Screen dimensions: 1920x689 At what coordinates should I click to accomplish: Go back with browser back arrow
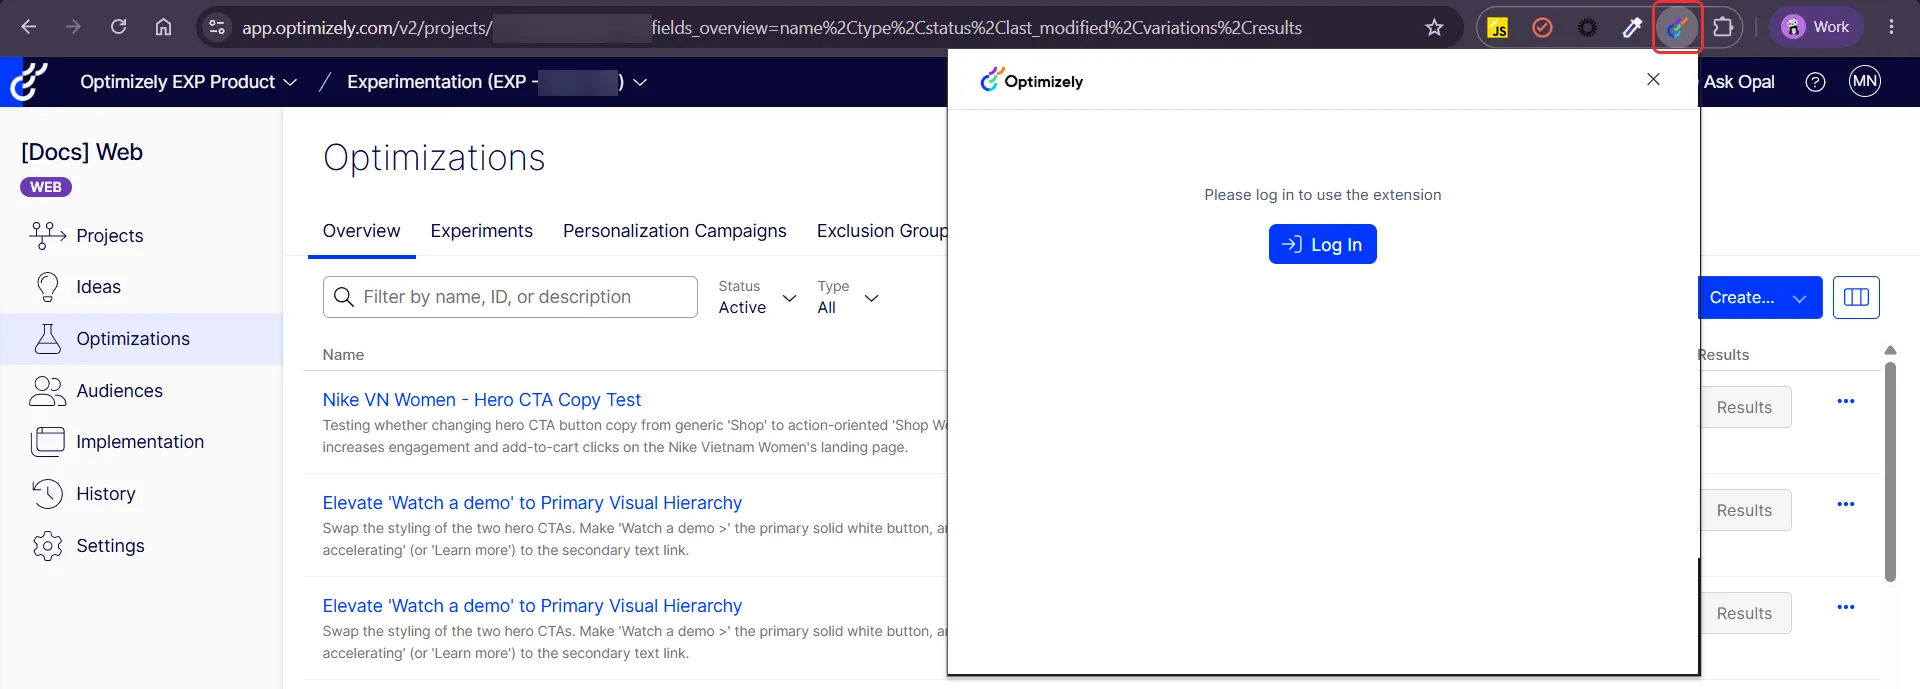click(x=29, y=27)
